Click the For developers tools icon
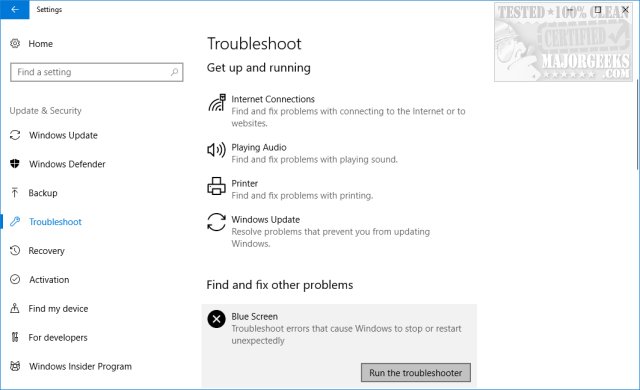This screenshot has height=390, width=640. 15,337
